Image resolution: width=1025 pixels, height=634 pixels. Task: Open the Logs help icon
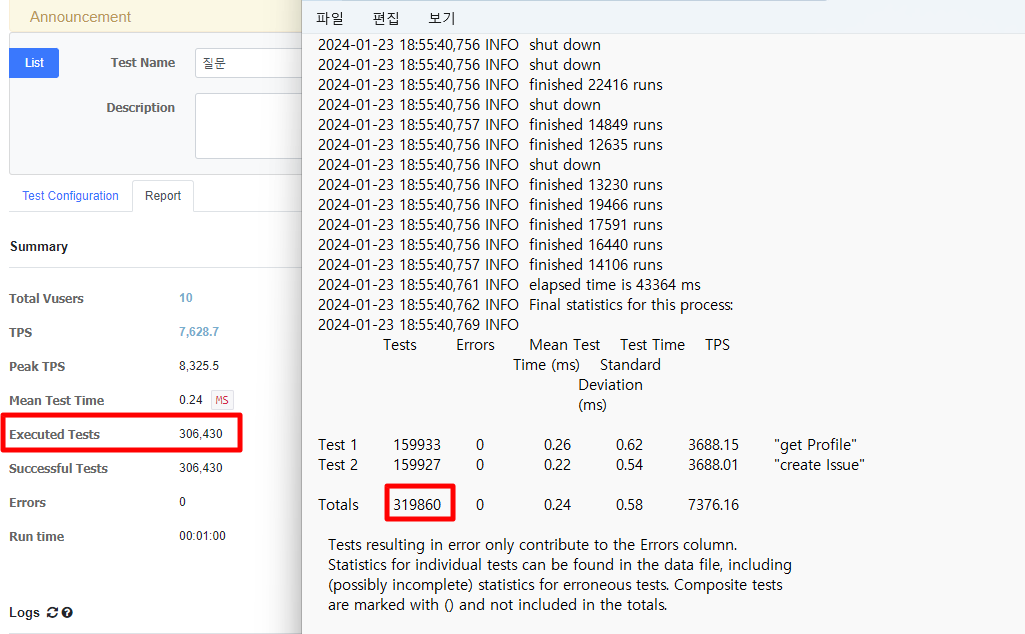pos(67,613)
